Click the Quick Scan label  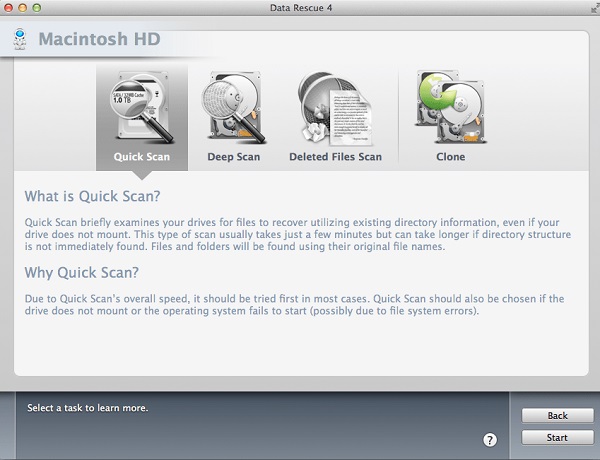pos(142,157)
